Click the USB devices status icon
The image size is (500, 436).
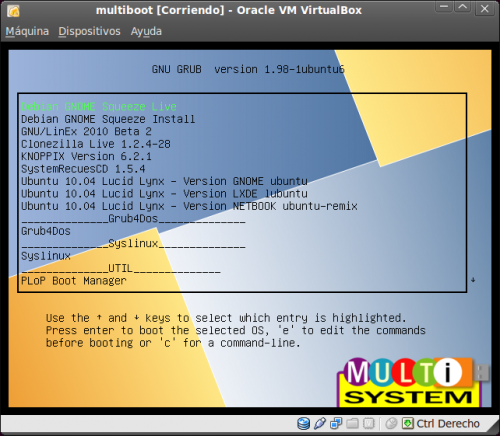320,423
